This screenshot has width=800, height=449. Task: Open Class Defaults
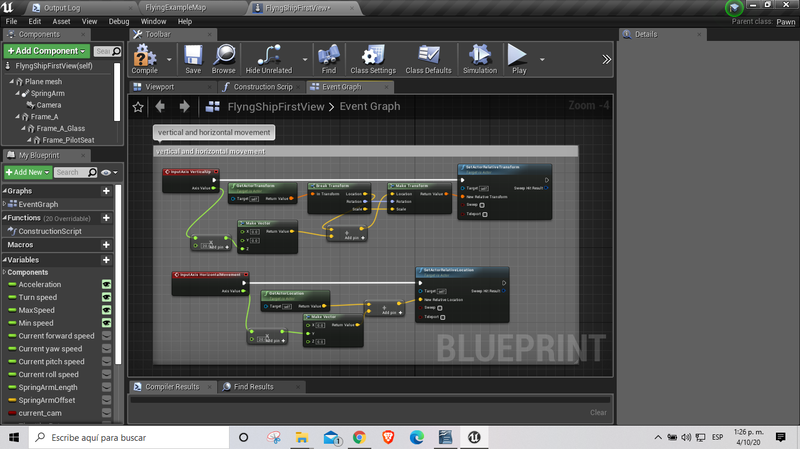point(428,59)
